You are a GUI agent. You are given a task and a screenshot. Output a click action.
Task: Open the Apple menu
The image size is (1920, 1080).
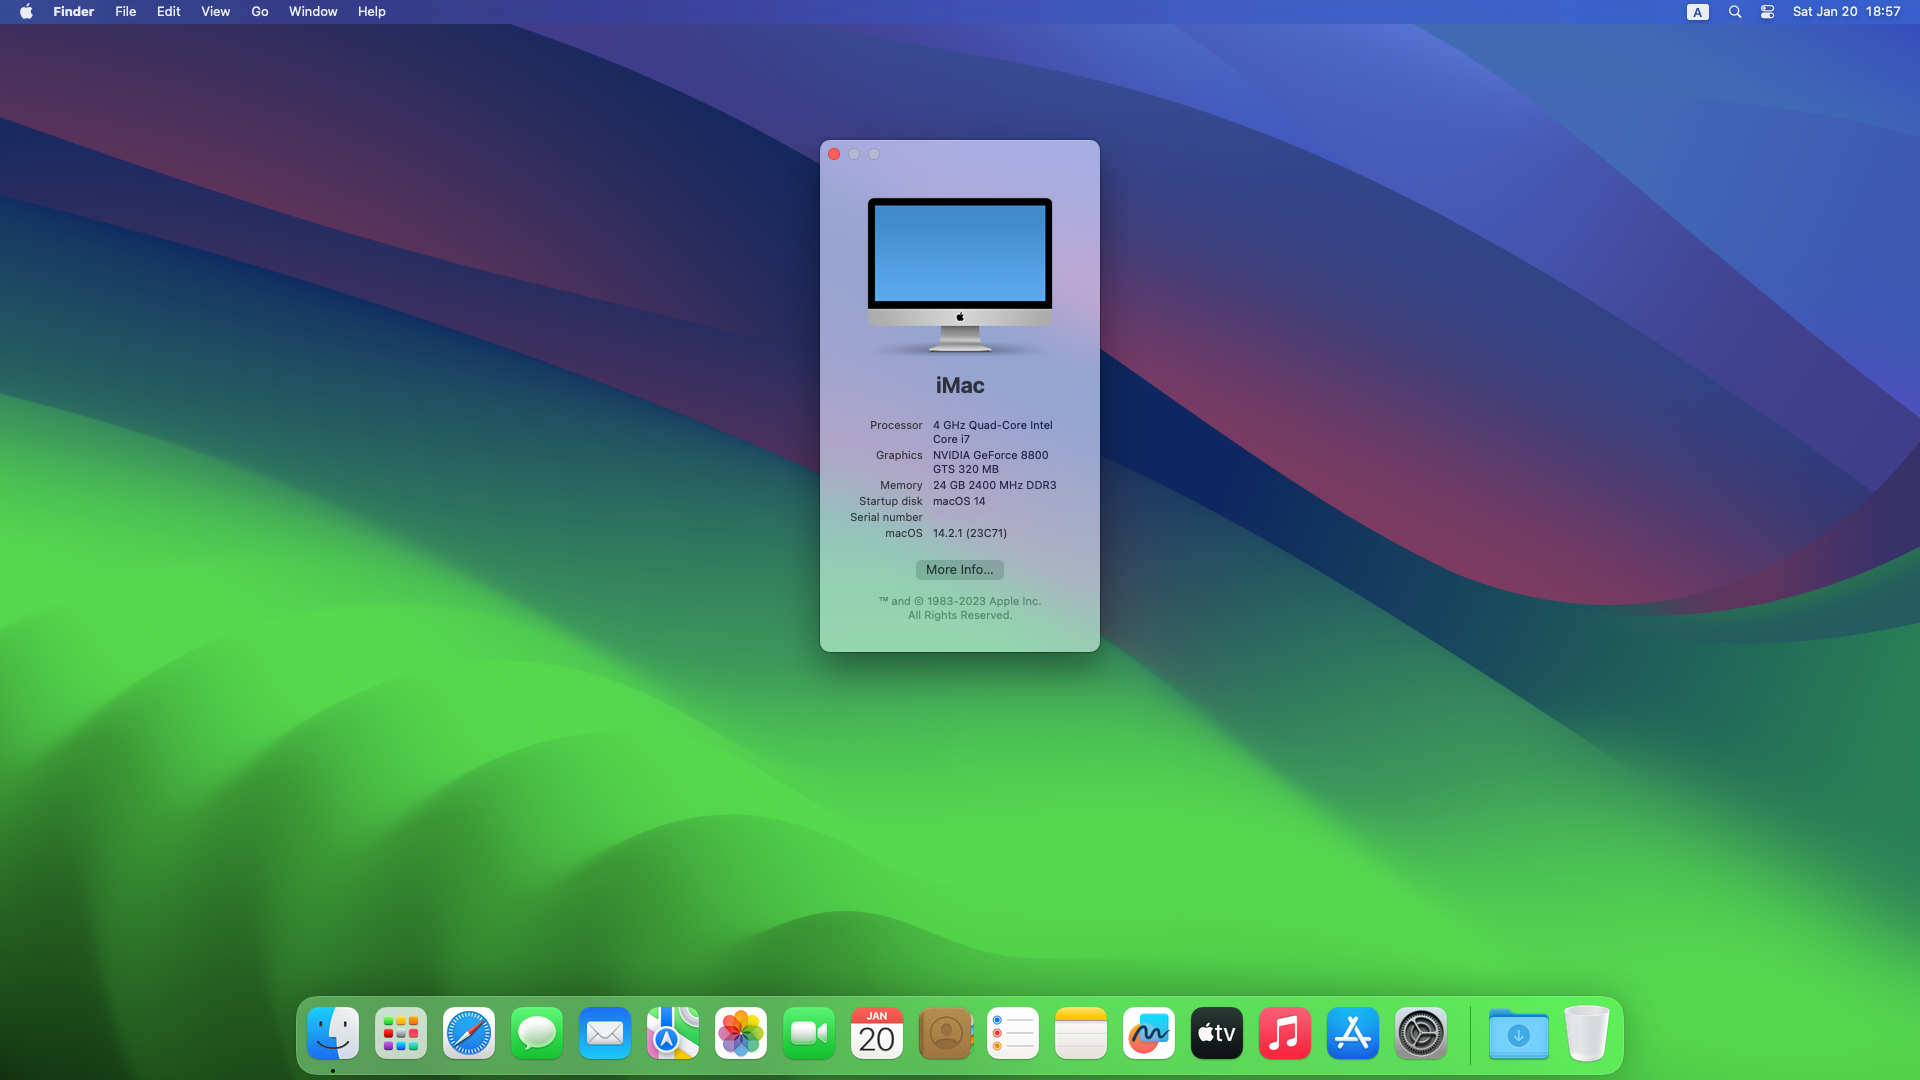point(26,12)
